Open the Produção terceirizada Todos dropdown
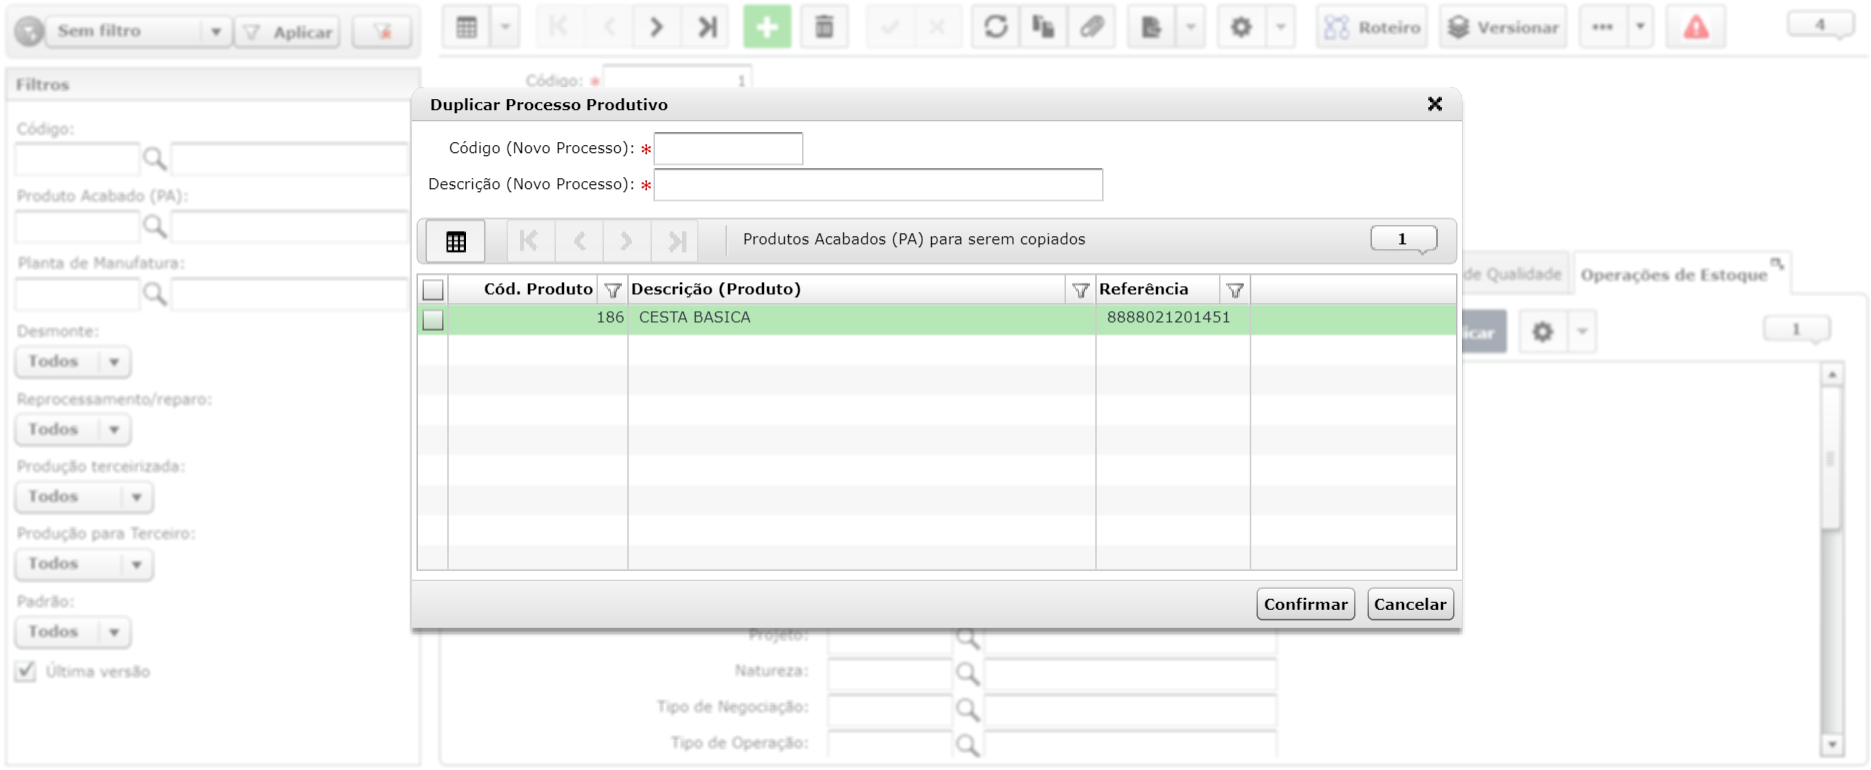The width and height of the screenshot is (1871, 770). click(x=84, y=496)
